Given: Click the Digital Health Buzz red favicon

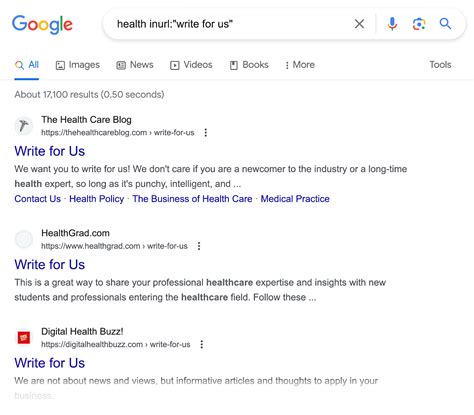Looking at the screenshot, I should (x=24, y=338).
